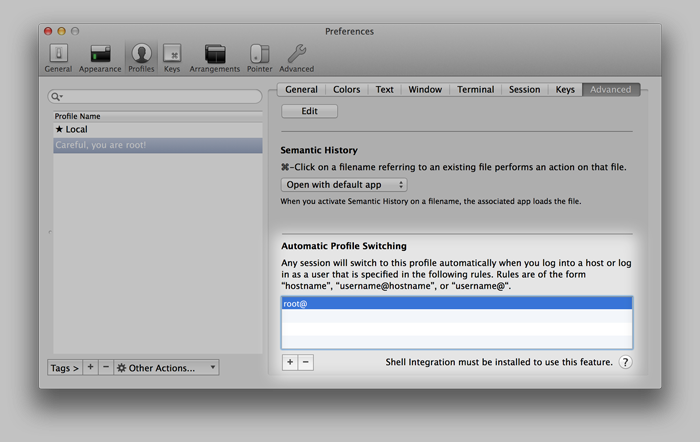700x442 pixels.
Task: Open the Arrangements preferences pane
Action: pos(215,57)
